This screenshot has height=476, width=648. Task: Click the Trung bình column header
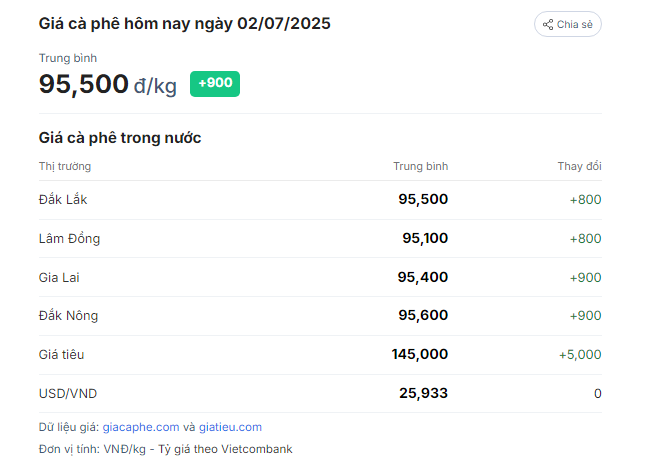tap(421, 166)
